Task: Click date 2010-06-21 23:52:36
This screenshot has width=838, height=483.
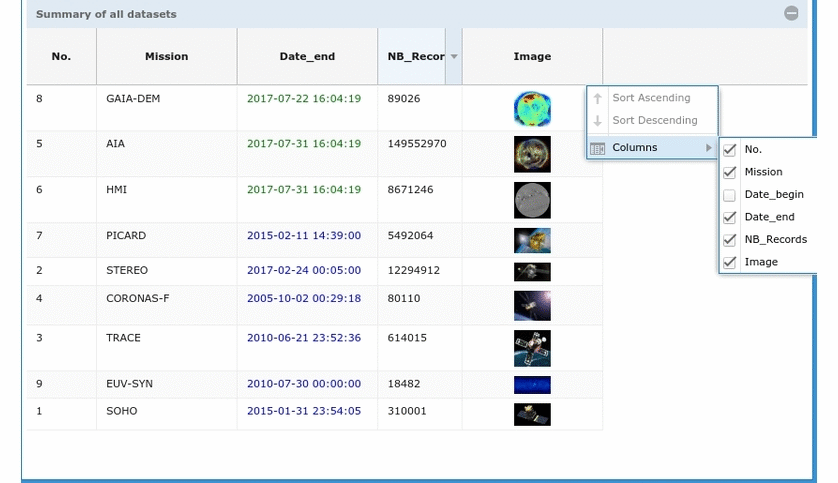Action: (x=304, y=338)
